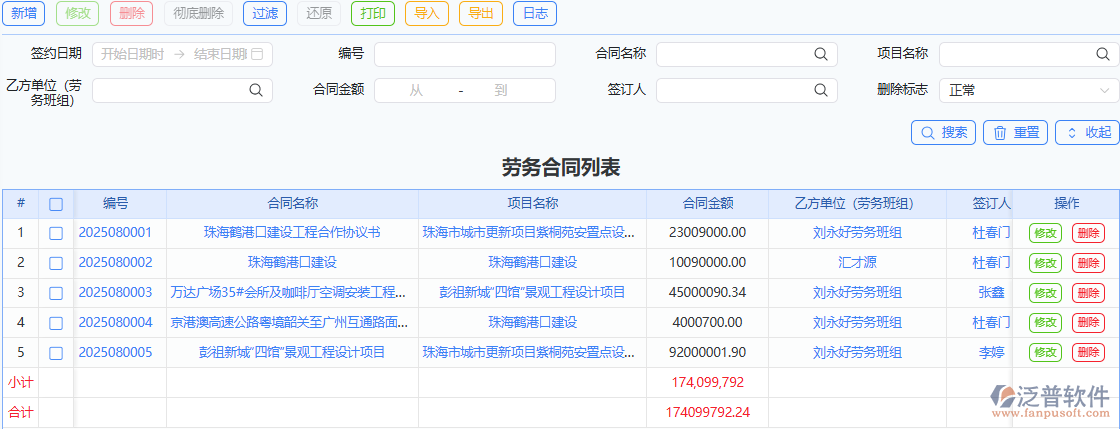Click 修改 in row 2025080002
The width and height of the screenshot is (1120, 429).
click(1045, 263)
